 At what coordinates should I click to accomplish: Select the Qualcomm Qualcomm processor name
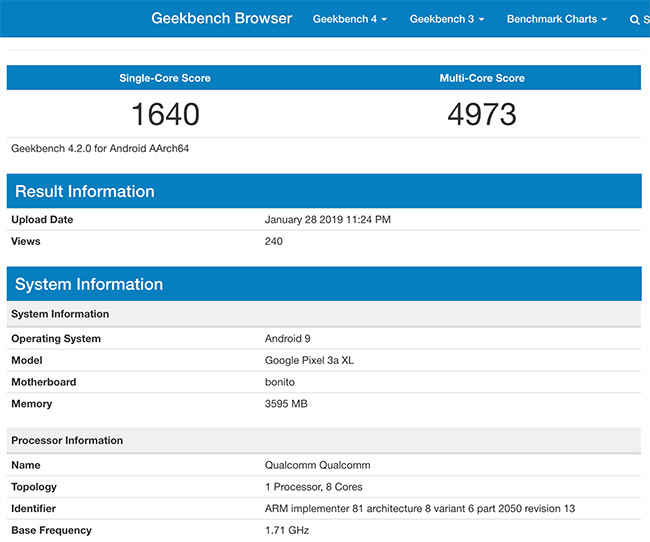pos(318,465)
